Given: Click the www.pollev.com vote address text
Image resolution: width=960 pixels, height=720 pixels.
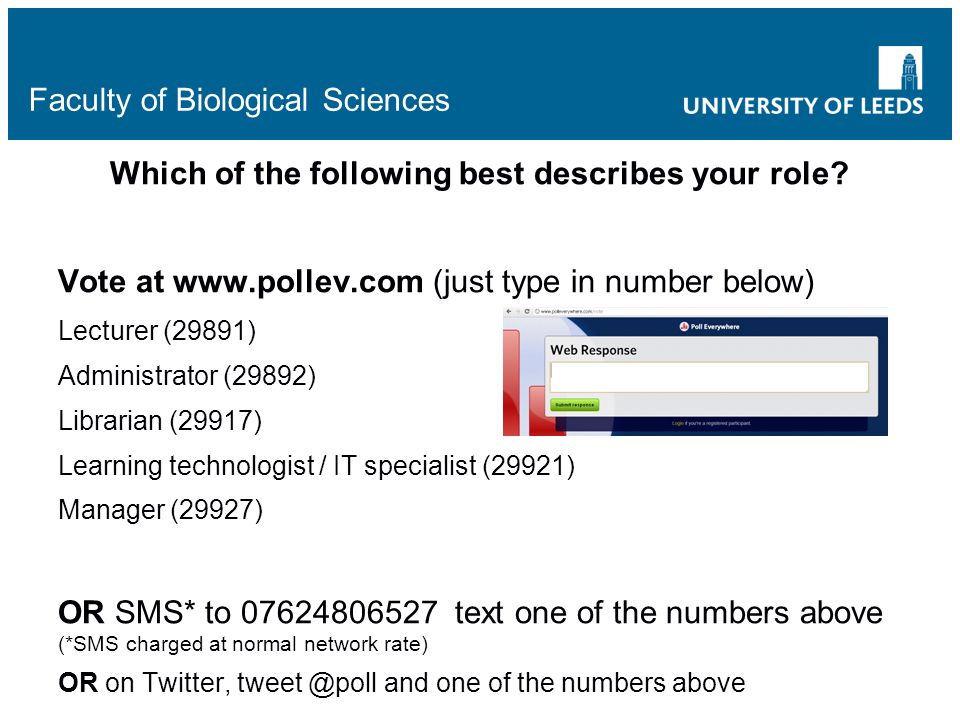Looking at the screenshot, I should click(x=298, y=282).
